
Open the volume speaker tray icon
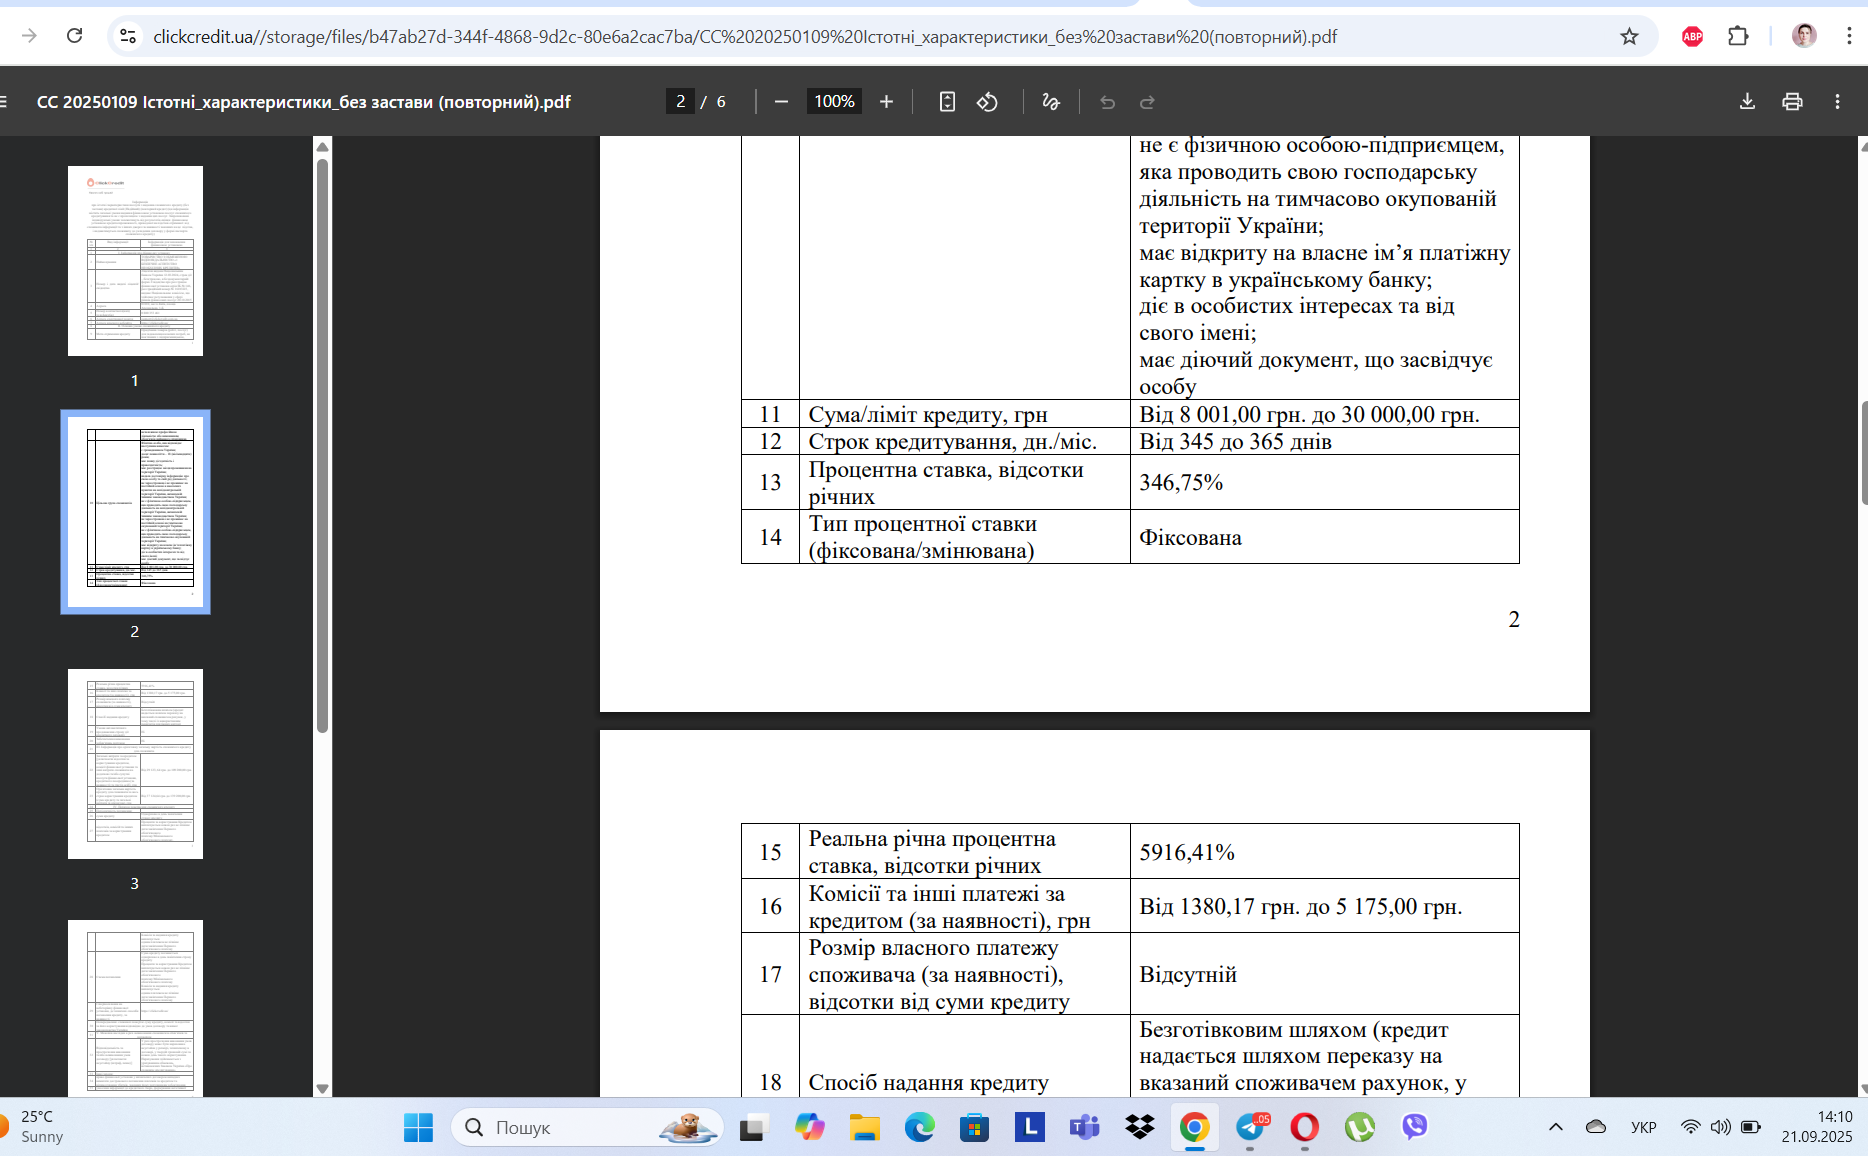[x=1720, y=1127]
